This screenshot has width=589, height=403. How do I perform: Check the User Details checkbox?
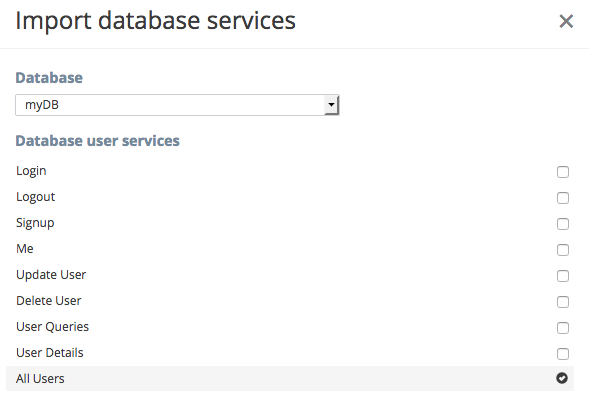pyautogui.click(x=562, y=353)
